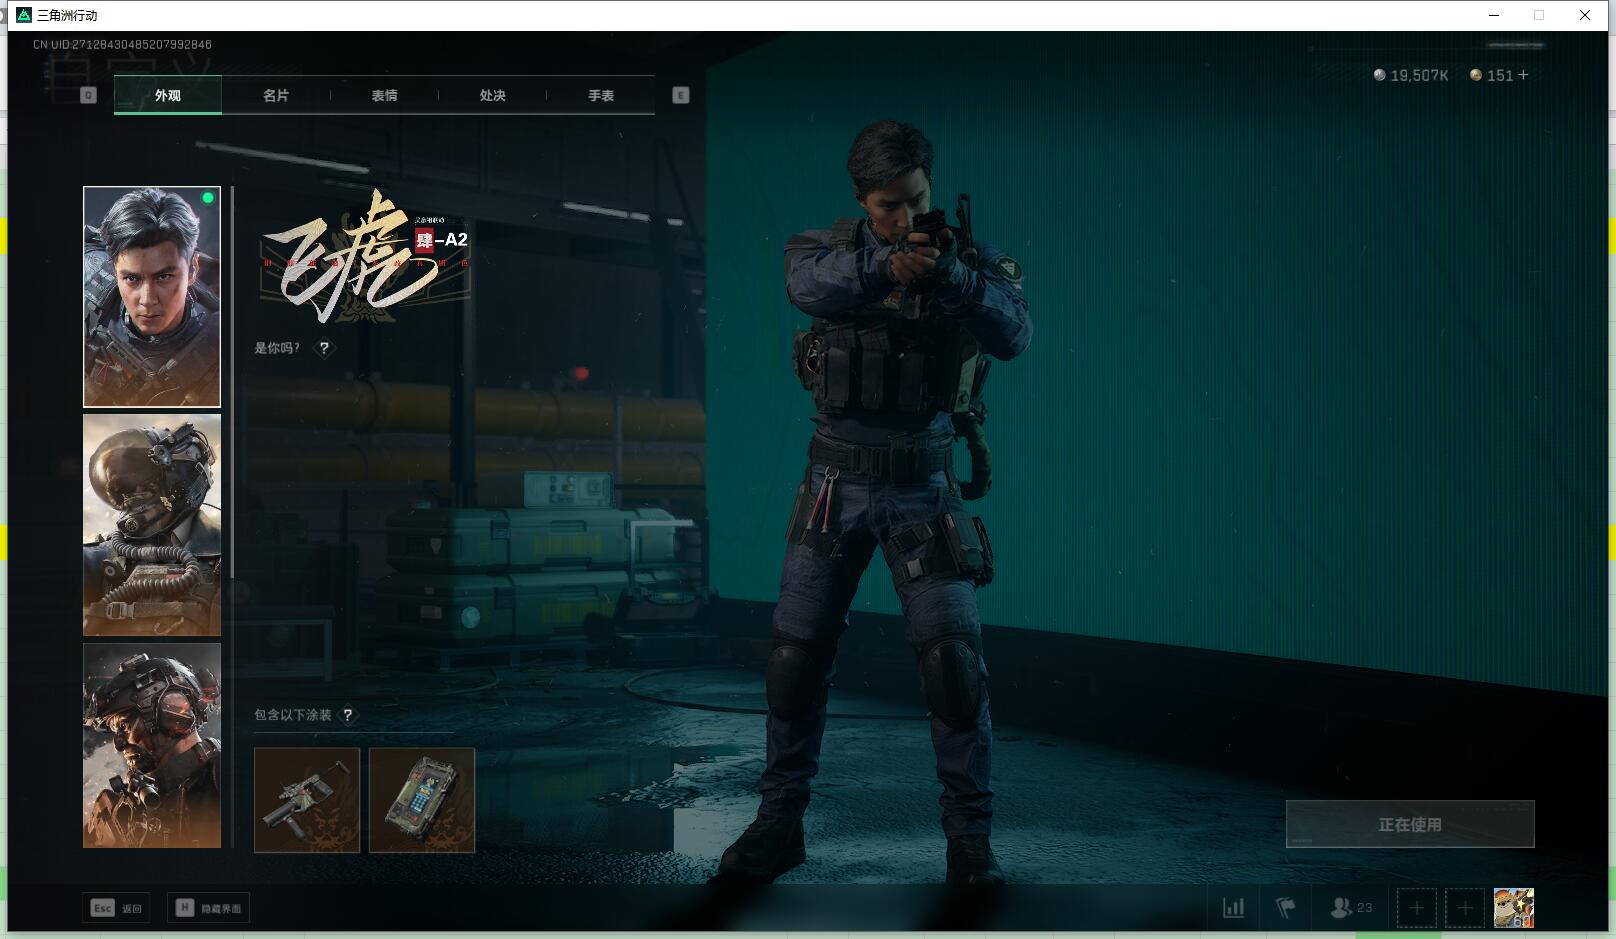This screenshot has width=1616, height=939.
Task: Click the first empty squad slot plus
Action: pos(1416,908)
